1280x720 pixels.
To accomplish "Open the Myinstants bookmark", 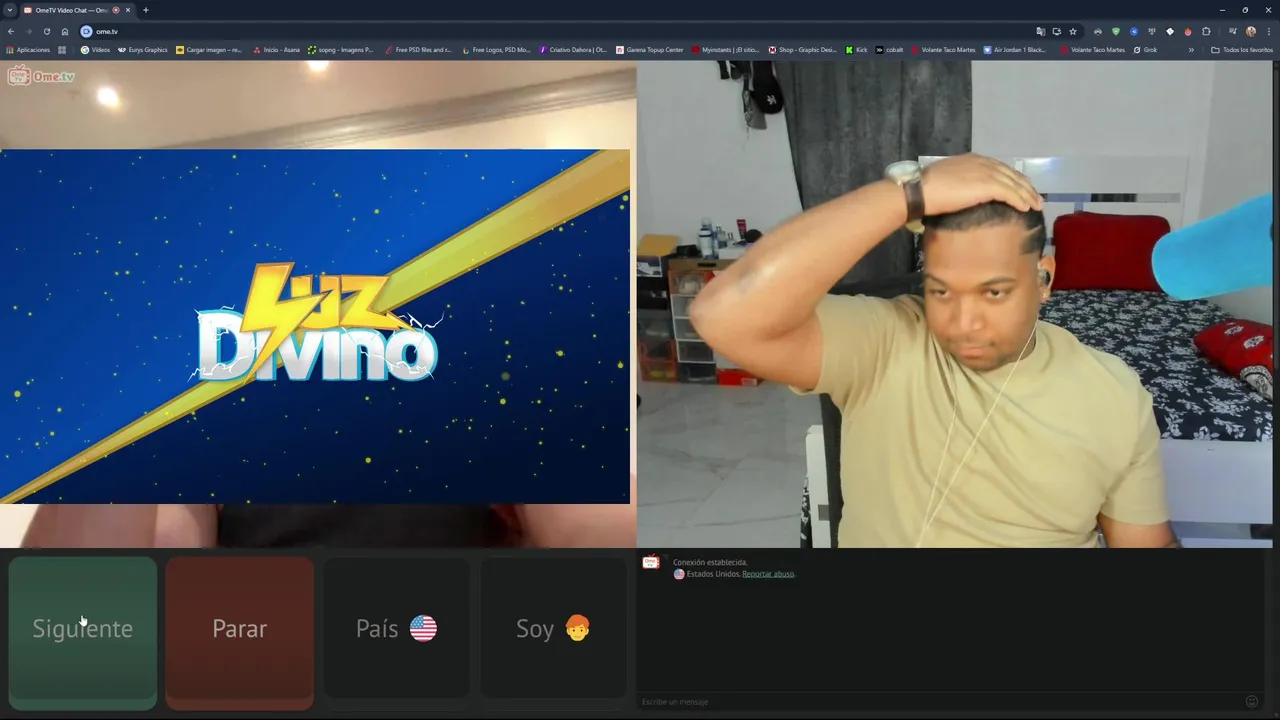I will [x=725, y=50].
